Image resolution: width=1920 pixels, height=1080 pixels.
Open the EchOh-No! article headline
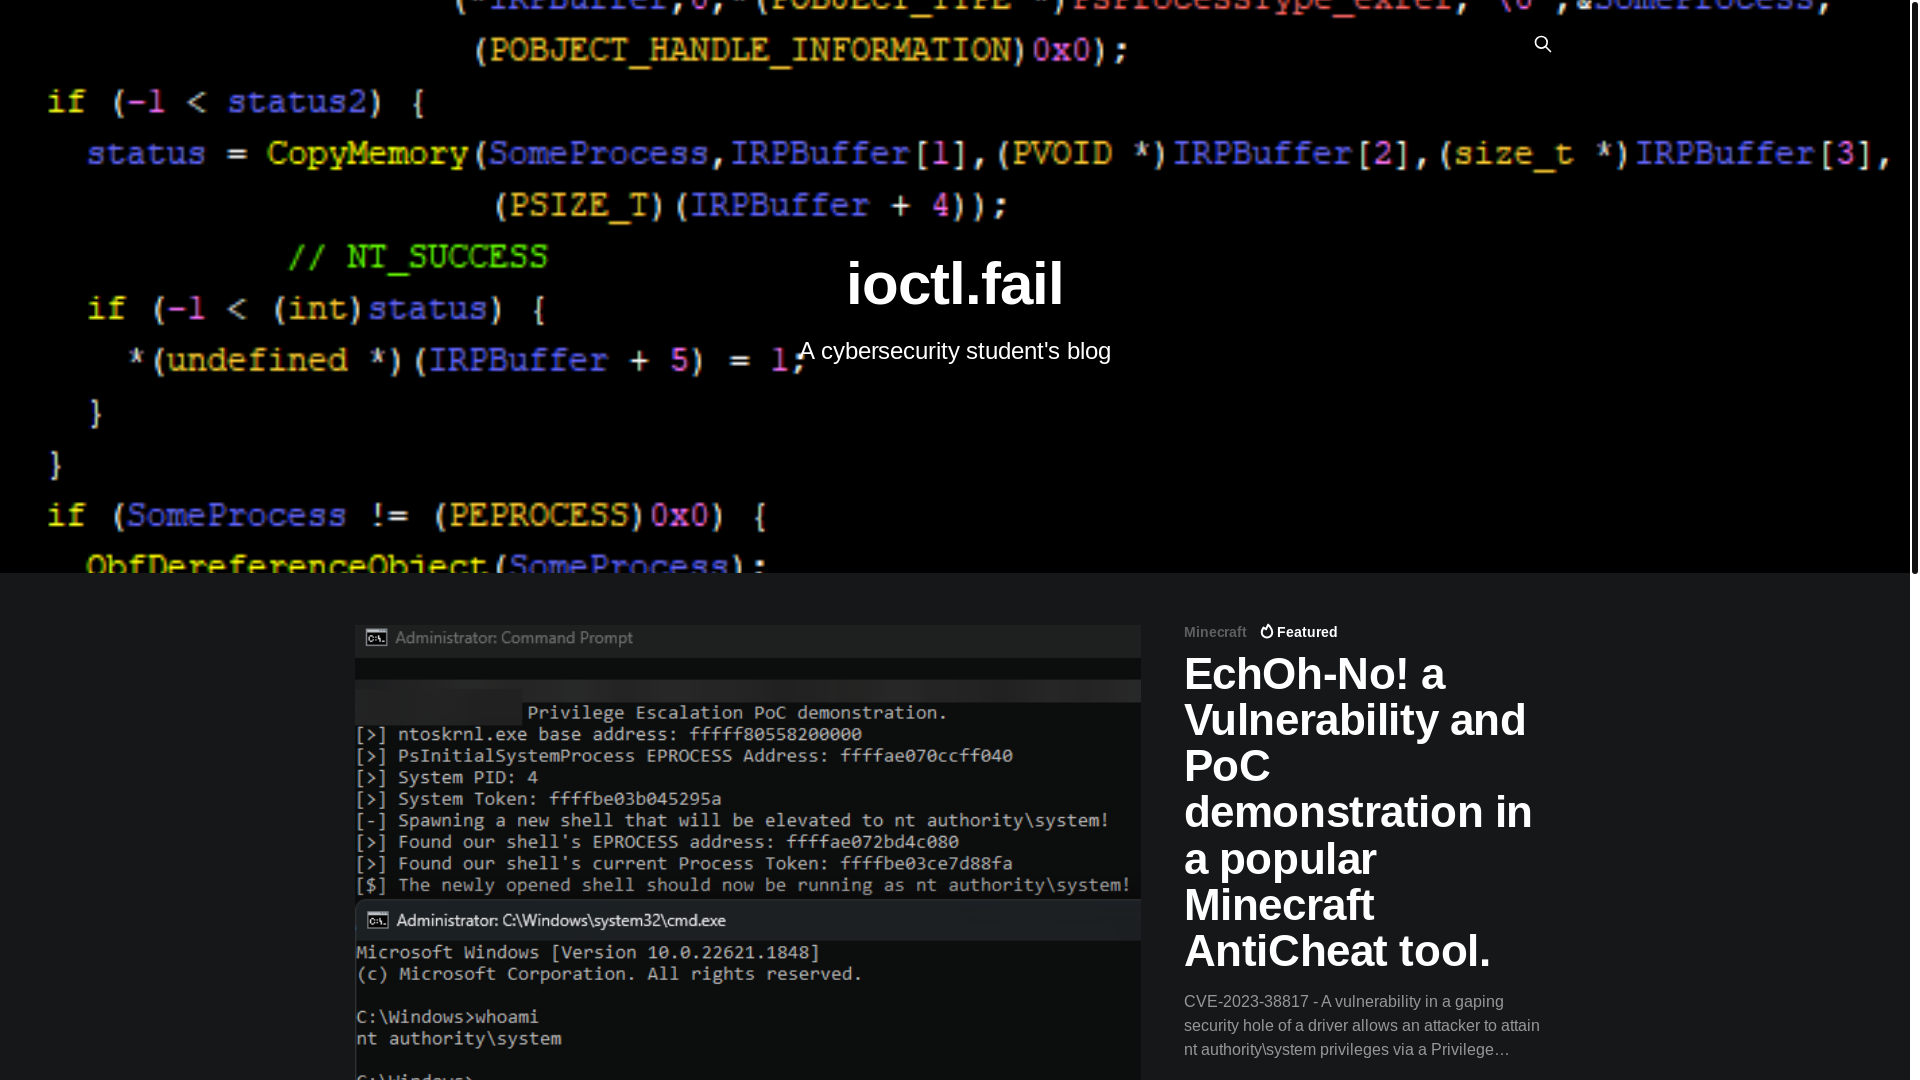pyautogui.click(x=1358, y=812)
